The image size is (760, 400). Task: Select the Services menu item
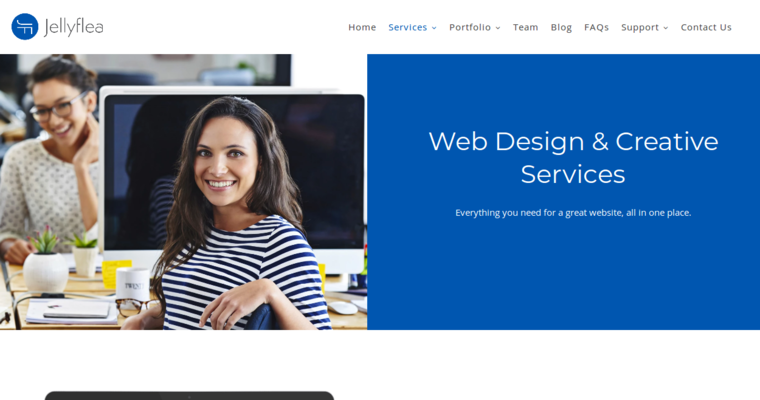click(408, 27)
